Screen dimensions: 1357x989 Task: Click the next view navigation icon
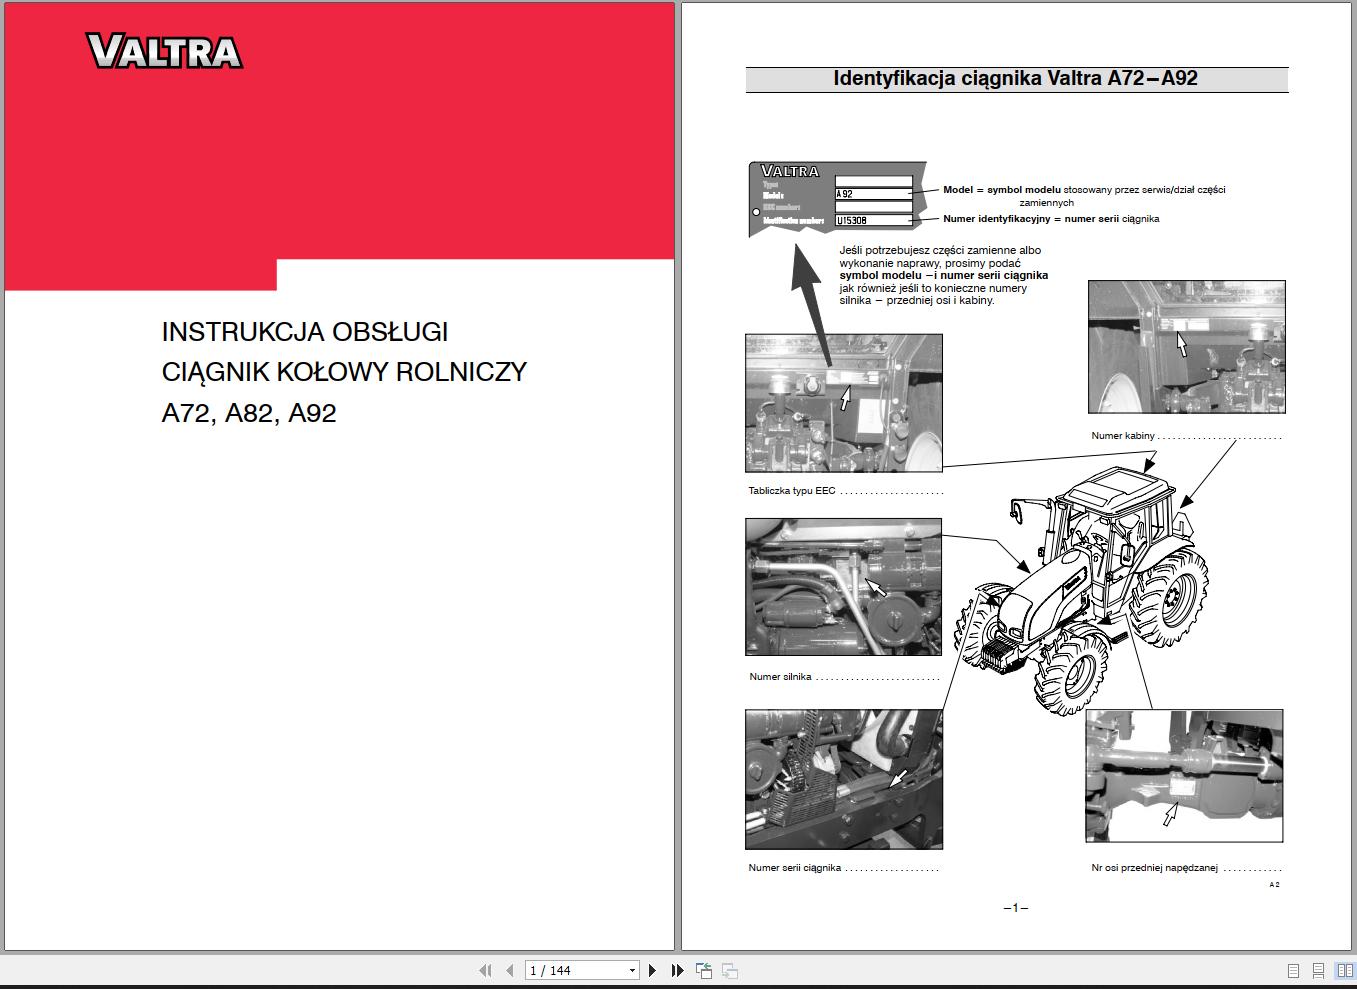[x=730, y=970]
